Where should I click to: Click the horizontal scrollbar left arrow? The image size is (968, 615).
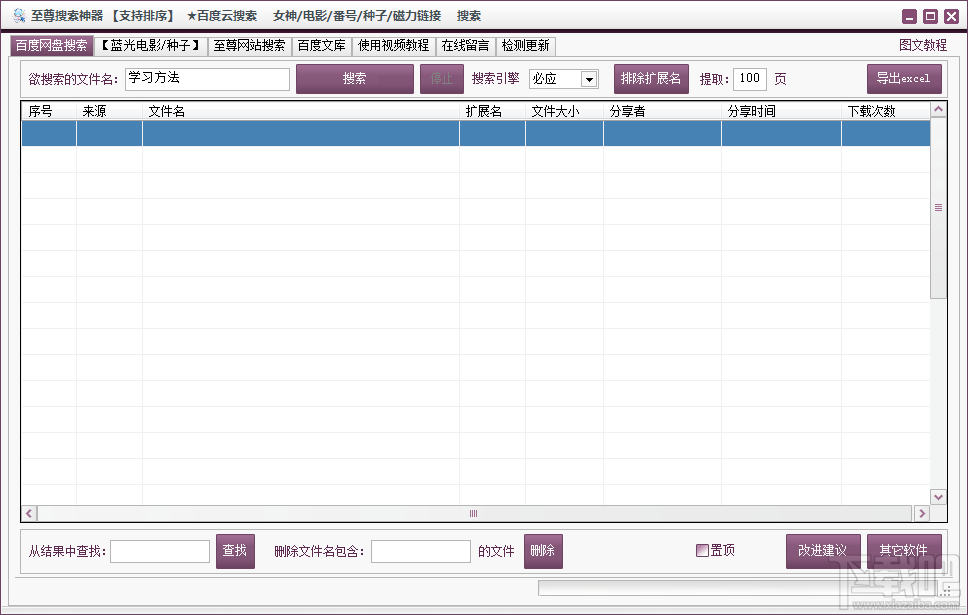click(x=29, y=513)
